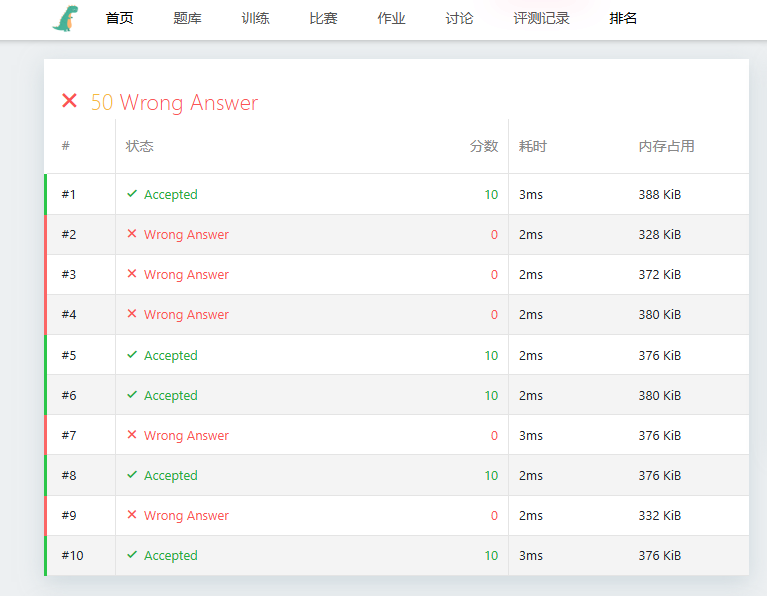Select the Wrong Answer status of test #3
Image resolution: width=767 pixels, height=596 pixels.
point(186,274)
